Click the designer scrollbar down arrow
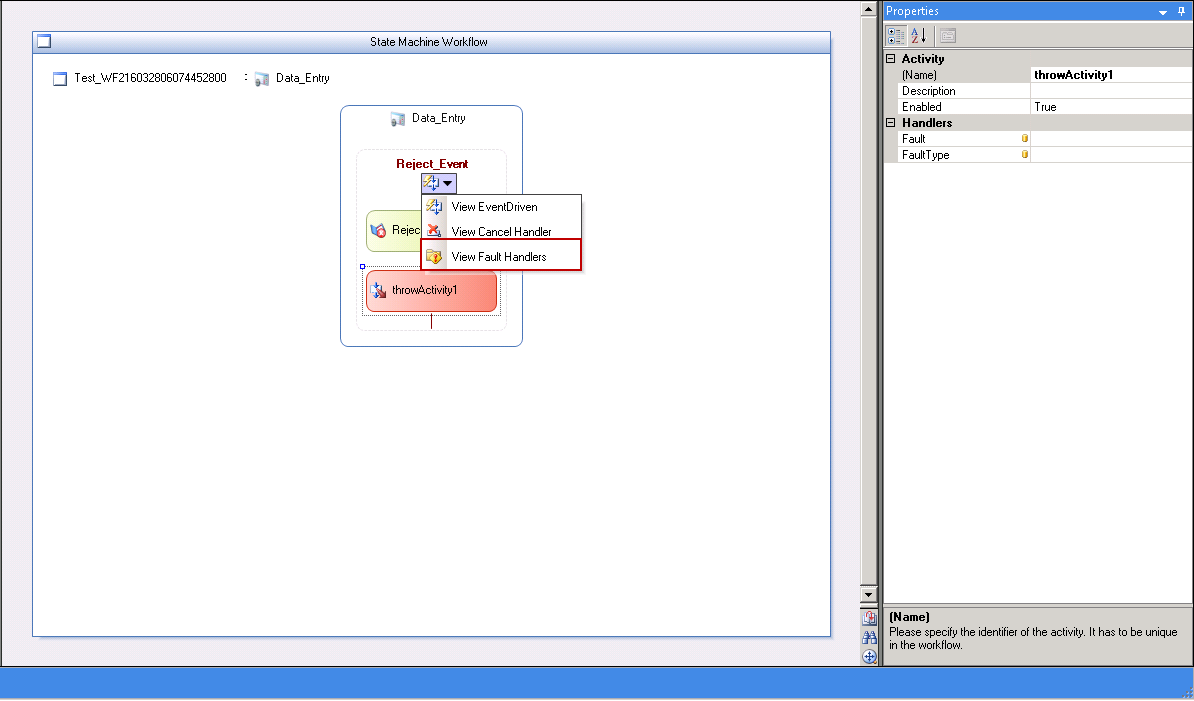 [869, 594]
